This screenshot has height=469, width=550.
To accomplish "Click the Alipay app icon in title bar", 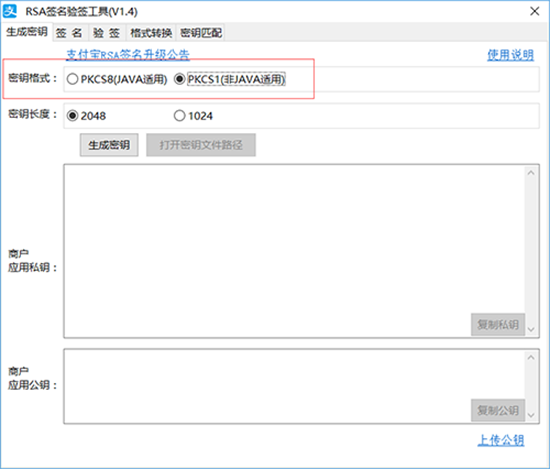I will [x=10, y=11].
